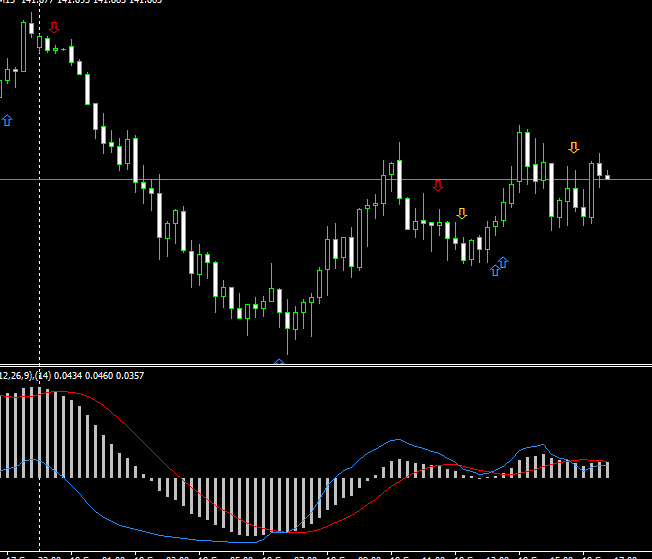Select the latest candle at the chart's right end
Screen dimensions: 652x559
[607, 177]
